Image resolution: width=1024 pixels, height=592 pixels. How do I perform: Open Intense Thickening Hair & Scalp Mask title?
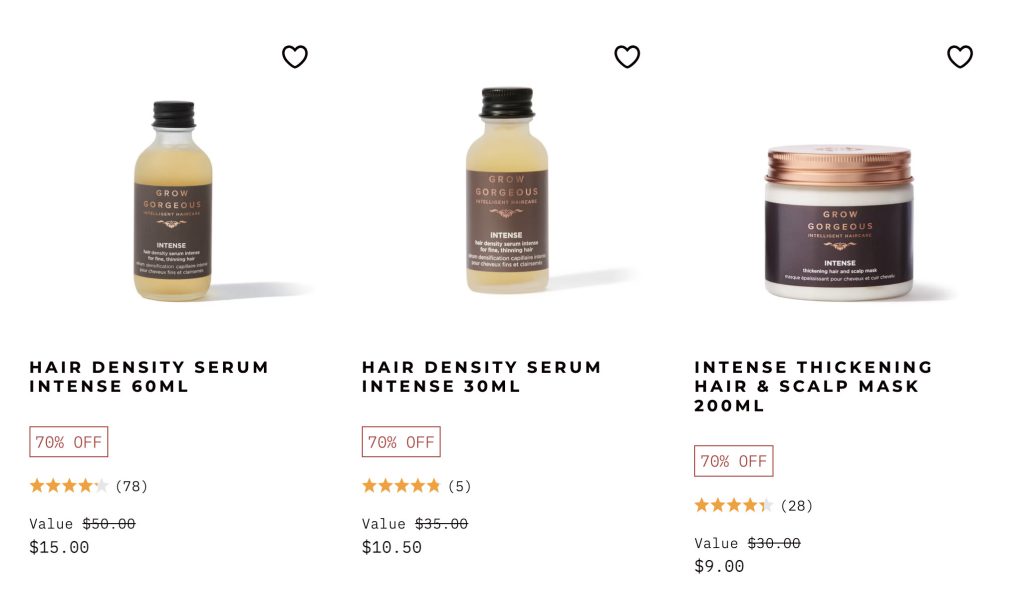click(813, 386)
